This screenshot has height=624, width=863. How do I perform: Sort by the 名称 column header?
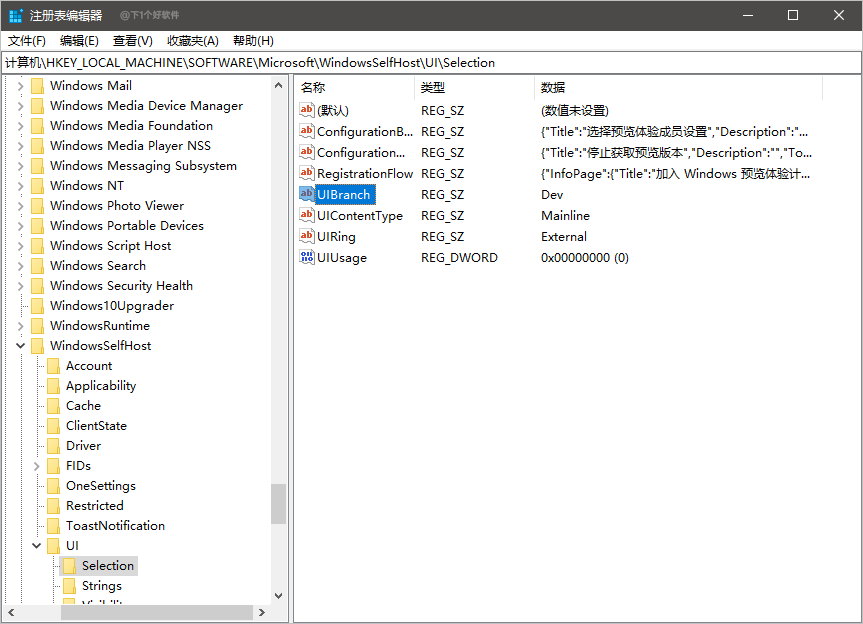point(353,88)
